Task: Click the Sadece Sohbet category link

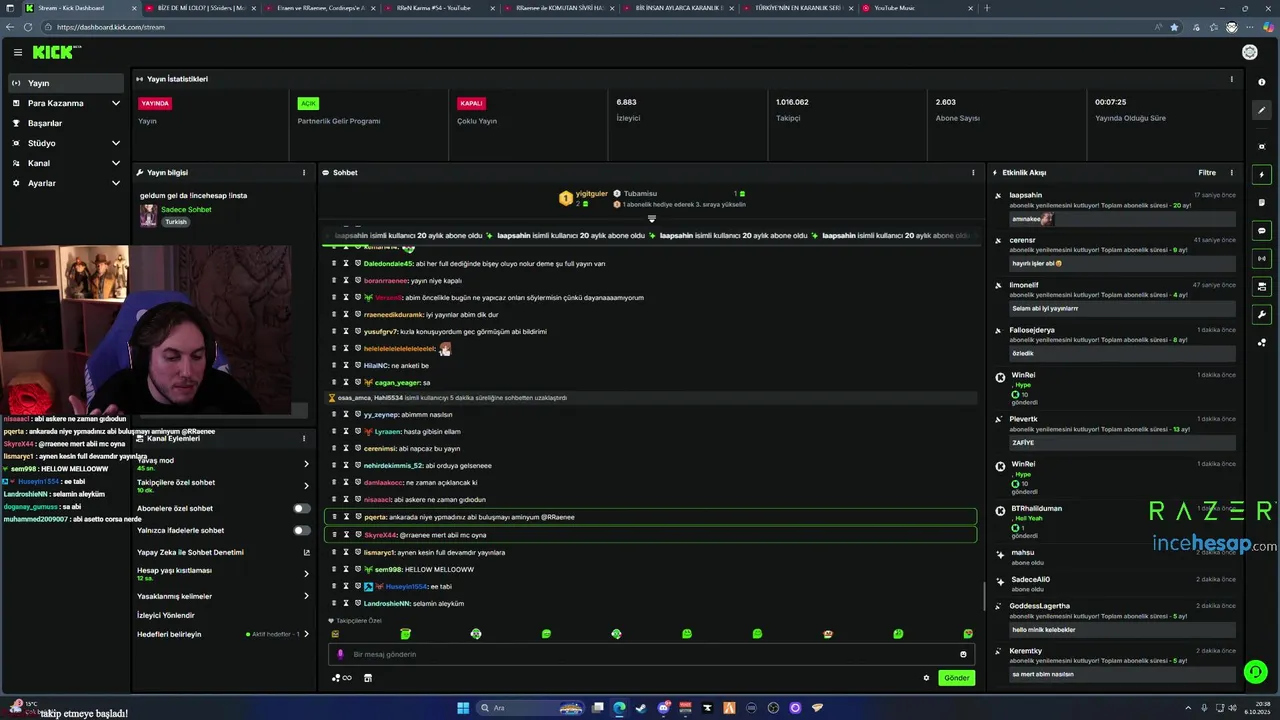Action: pos(186,210)
